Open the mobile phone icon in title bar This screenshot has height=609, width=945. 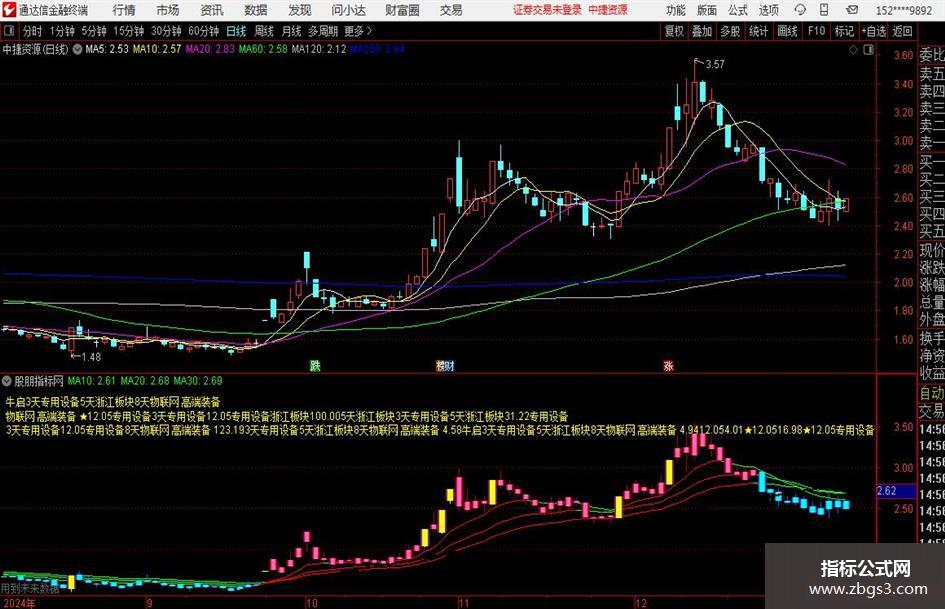click(x=824, y=10)
